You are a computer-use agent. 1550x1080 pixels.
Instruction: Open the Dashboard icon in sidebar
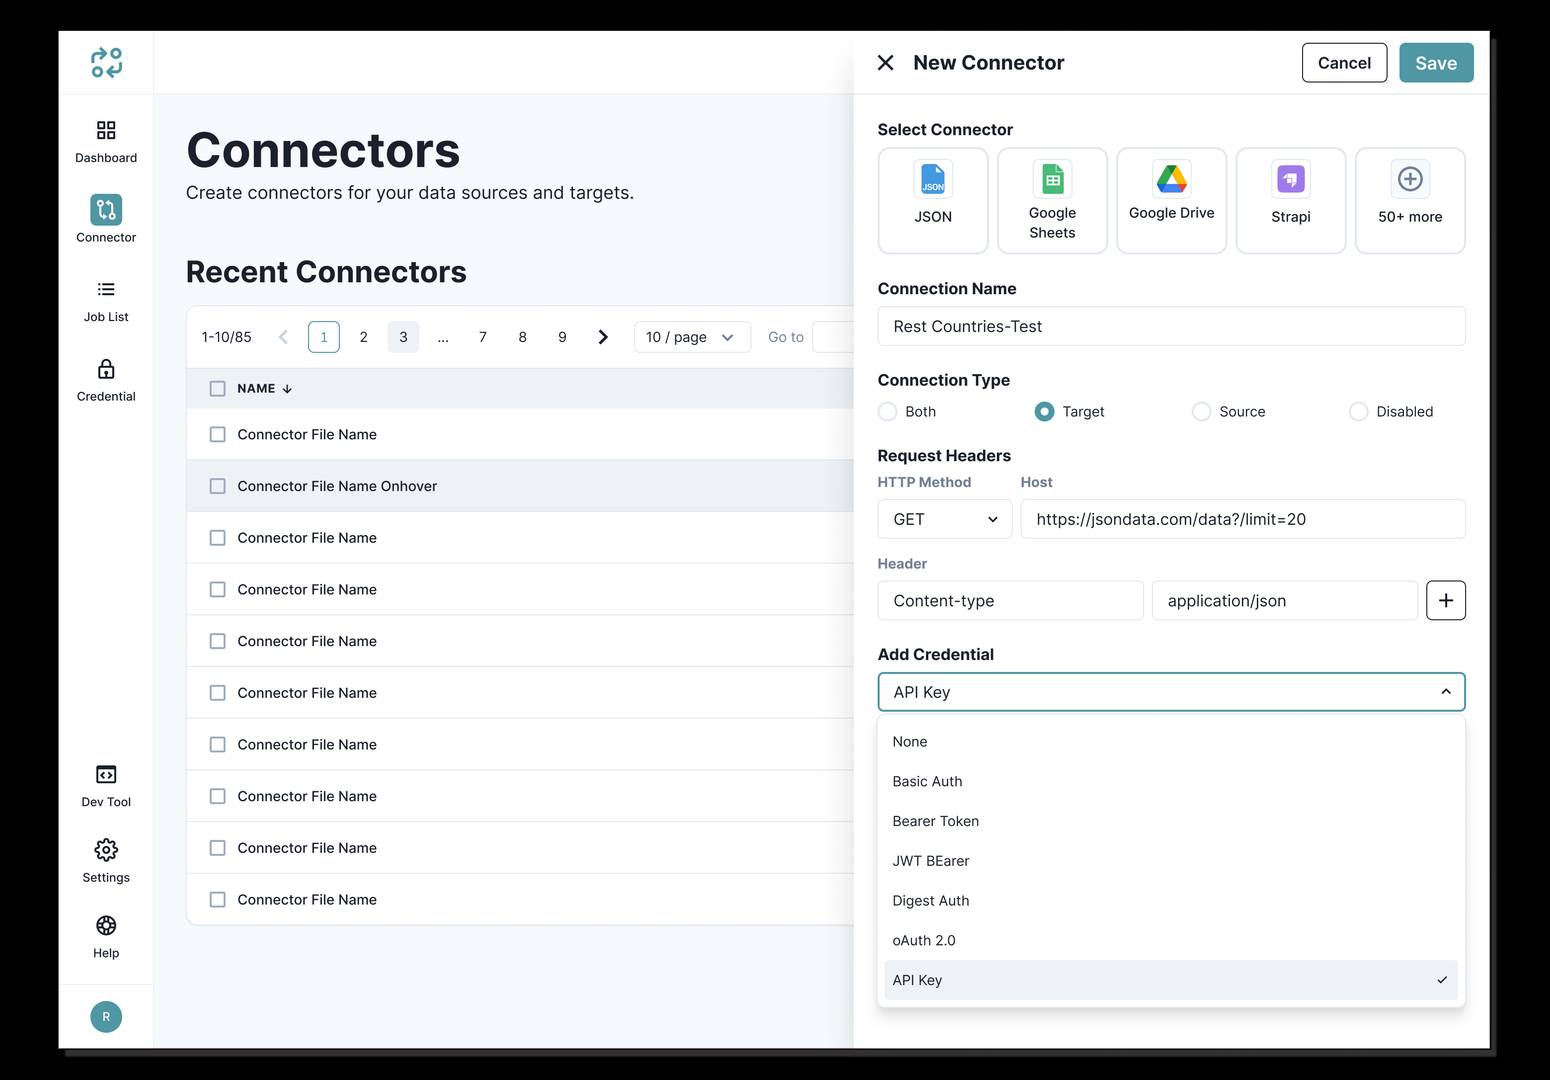click(106, 131)
